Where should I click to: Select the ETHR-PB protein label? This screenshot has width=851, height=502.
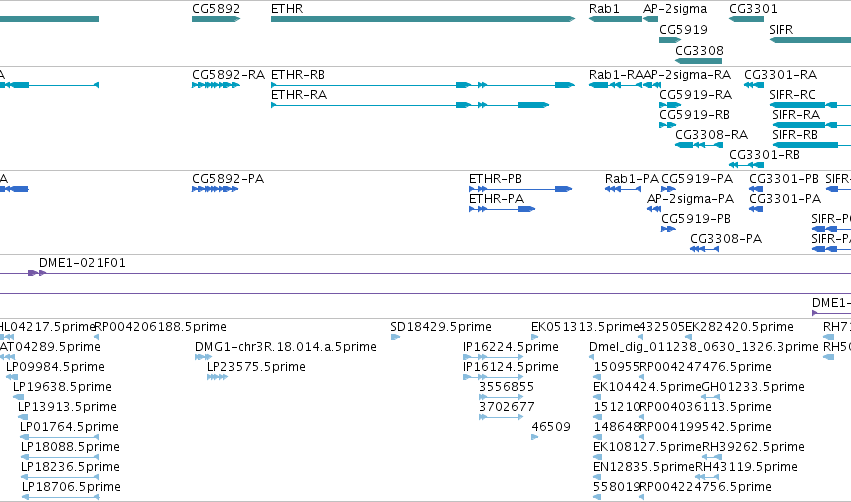coord(496,179)
